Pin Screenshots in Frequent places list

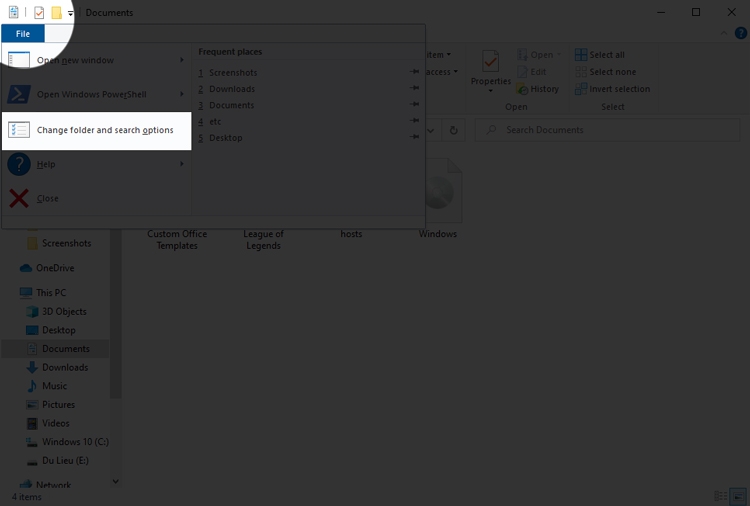tap(415, 72)
